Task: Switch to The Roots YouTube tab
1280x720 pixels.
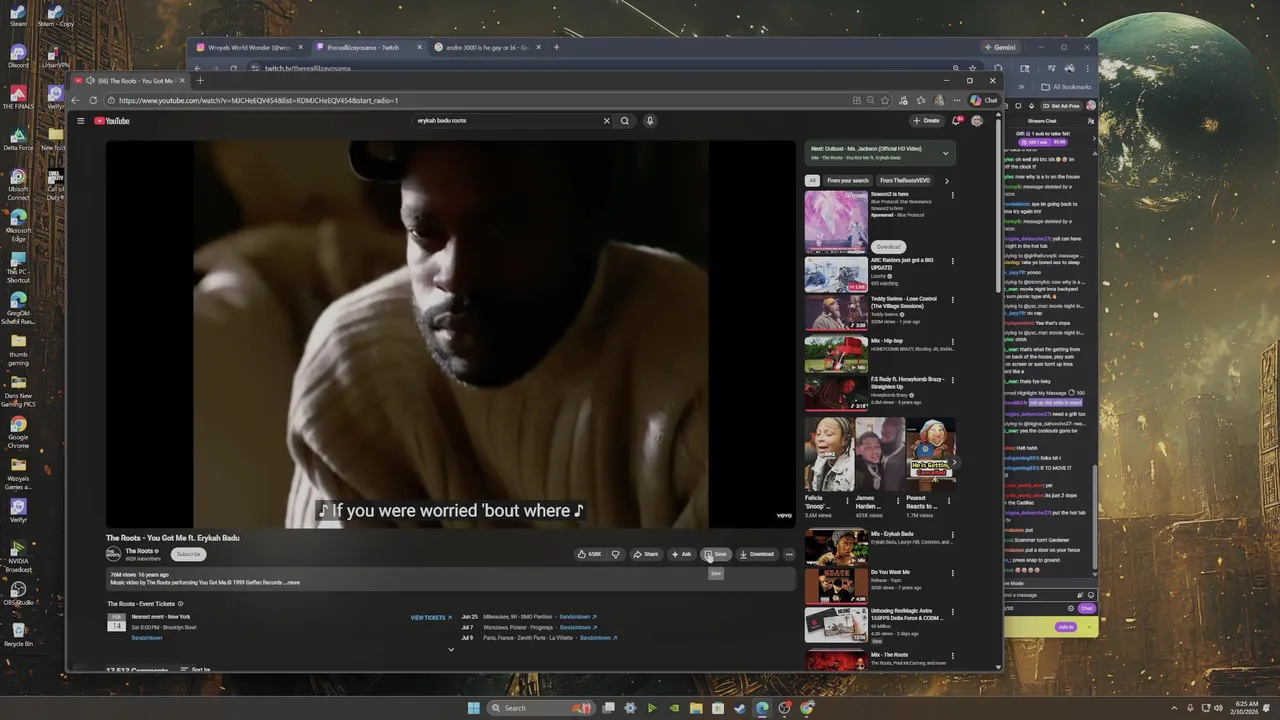Action: (128, 80)
